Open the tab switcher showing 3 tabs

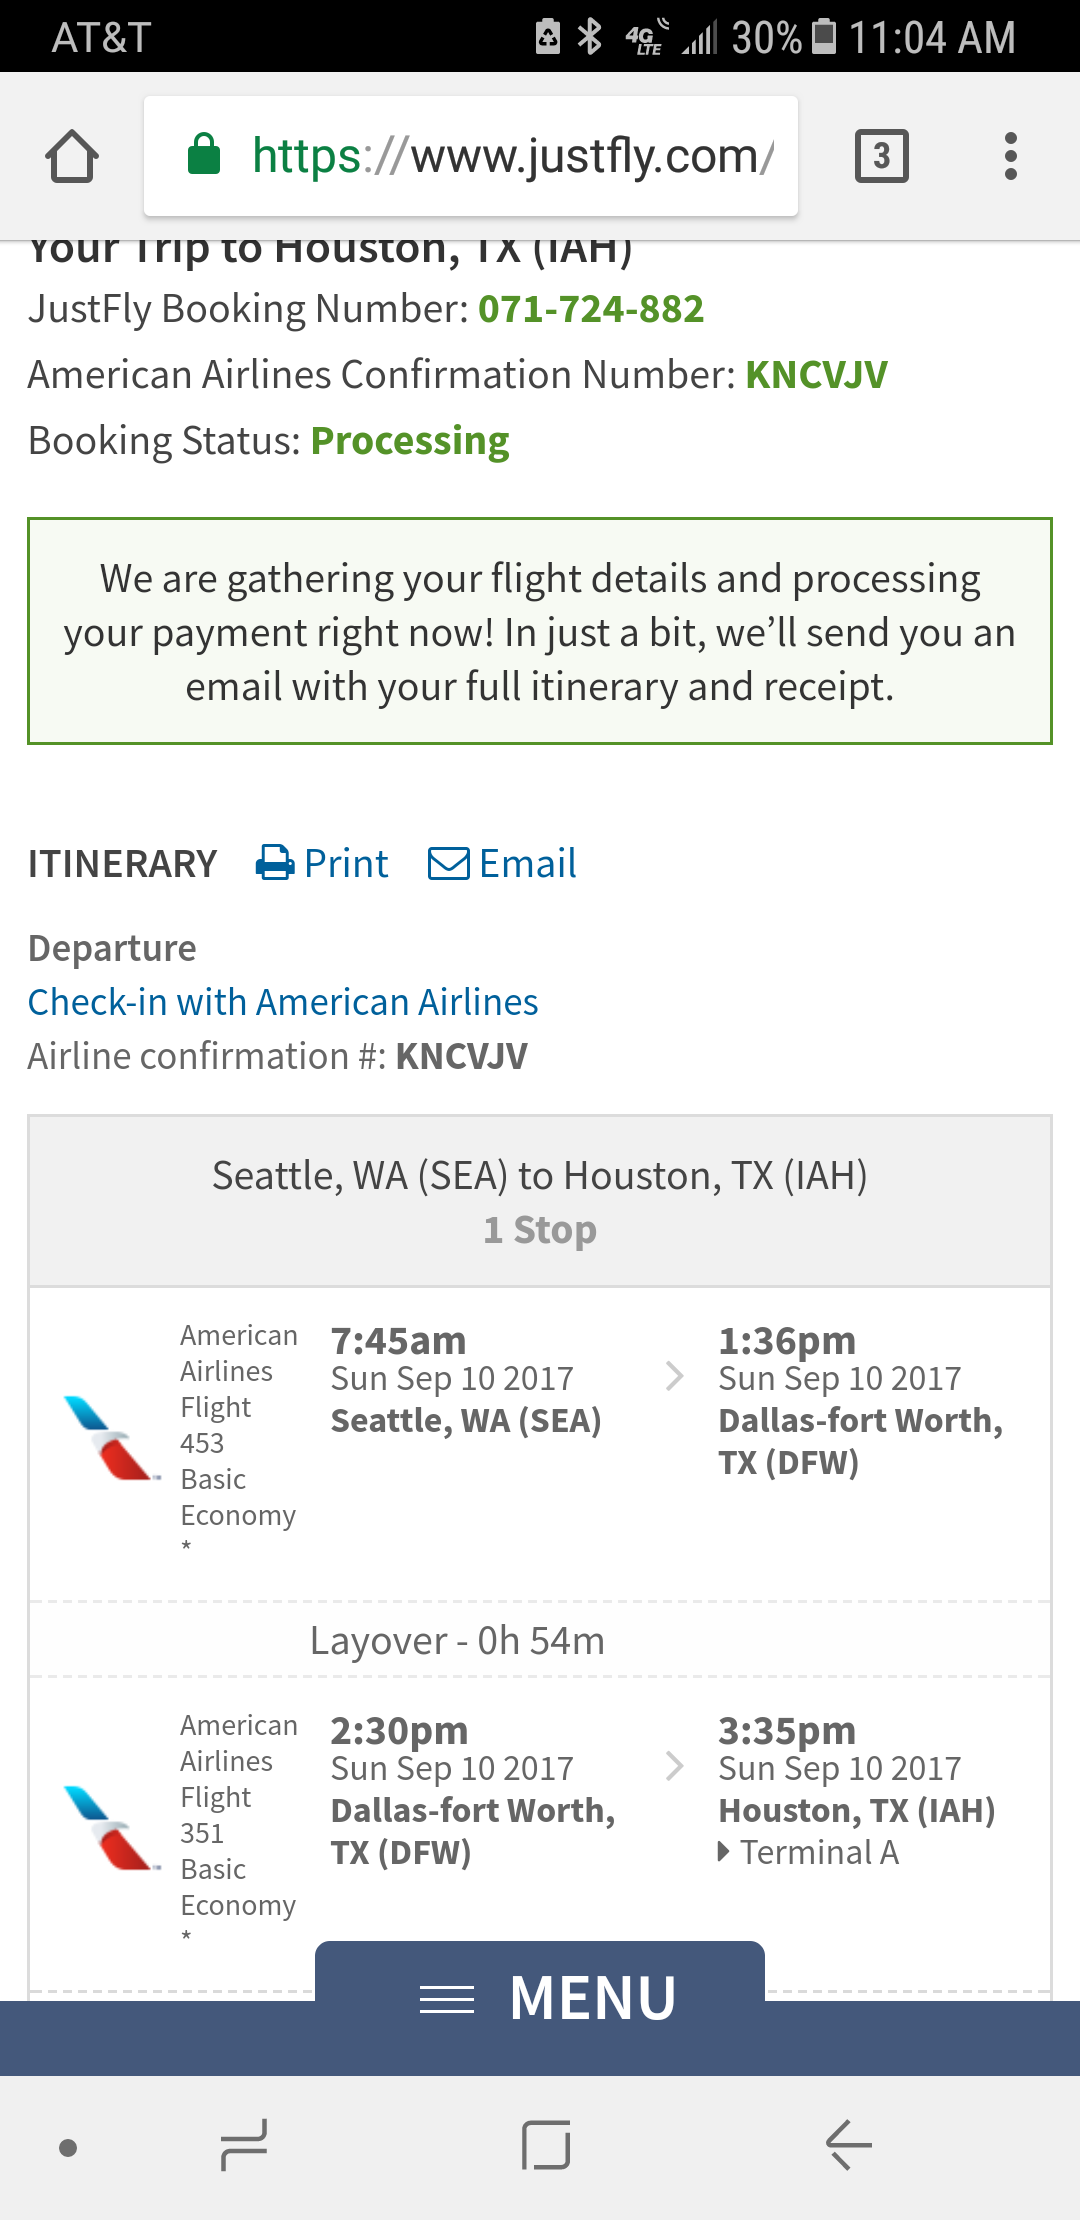click(x=881, y=156)
